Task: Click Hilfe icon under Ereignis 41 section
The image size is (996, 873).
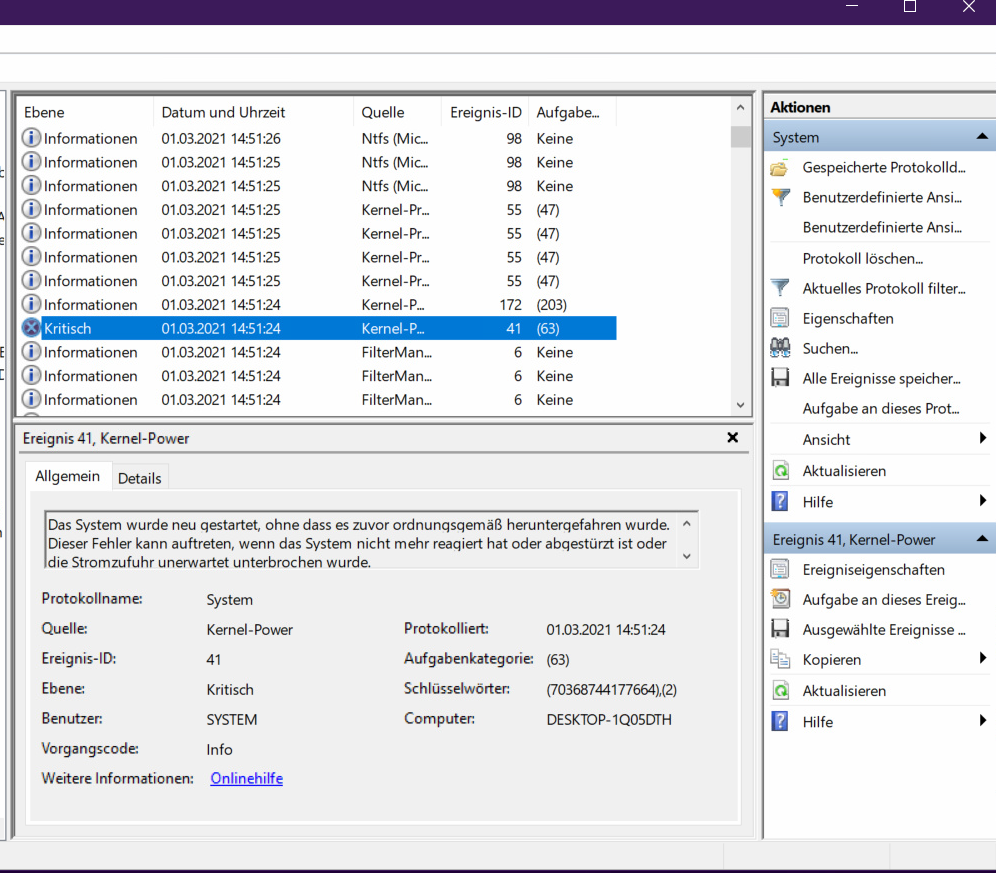Action: (779, 721)
